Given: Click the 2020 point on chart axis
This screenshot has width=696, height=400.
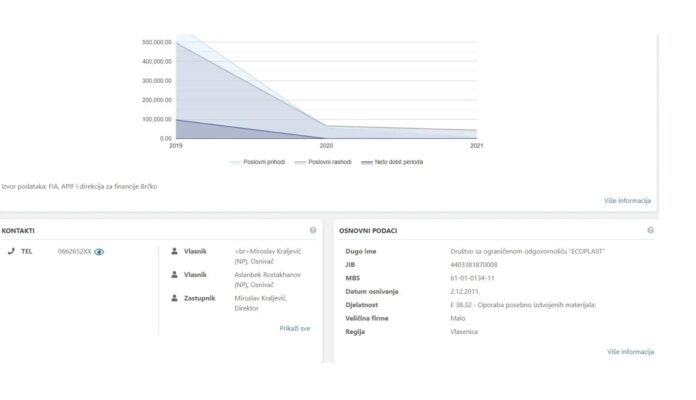Looking at the screenshot, I should click(x=326, y=146).
